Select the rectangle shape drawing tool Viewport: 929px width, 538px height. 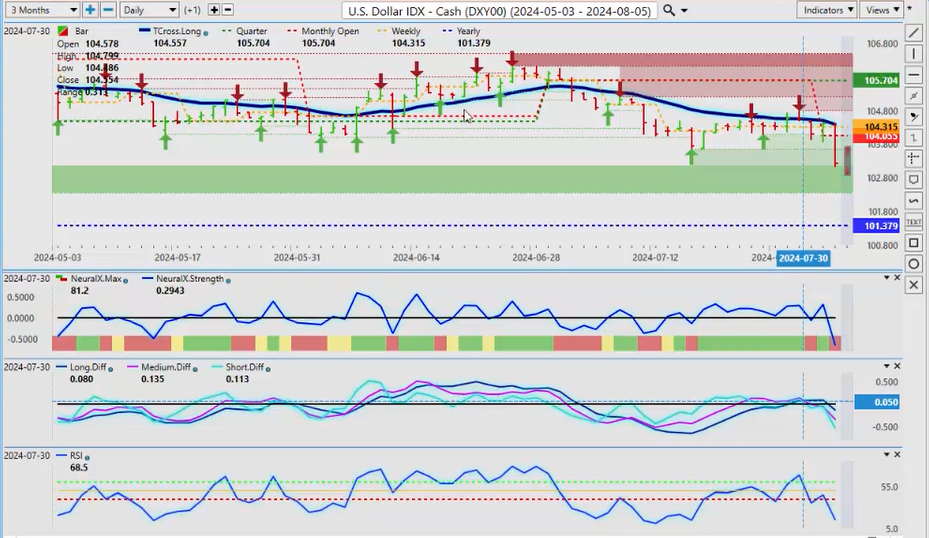tap(913, 243)
